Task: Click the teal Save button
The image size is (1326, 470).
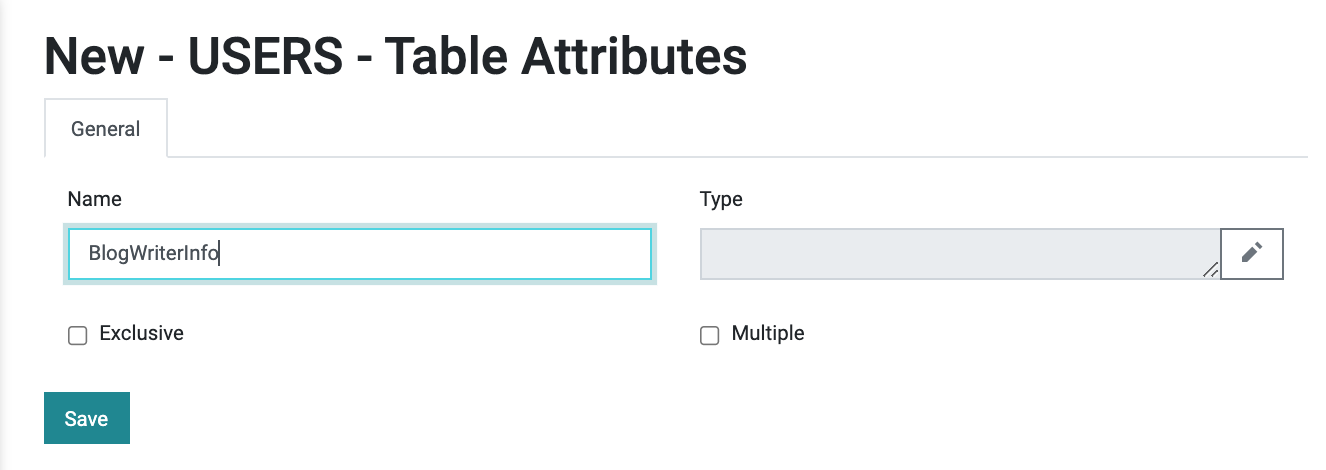Action: [x=87, y=418]
